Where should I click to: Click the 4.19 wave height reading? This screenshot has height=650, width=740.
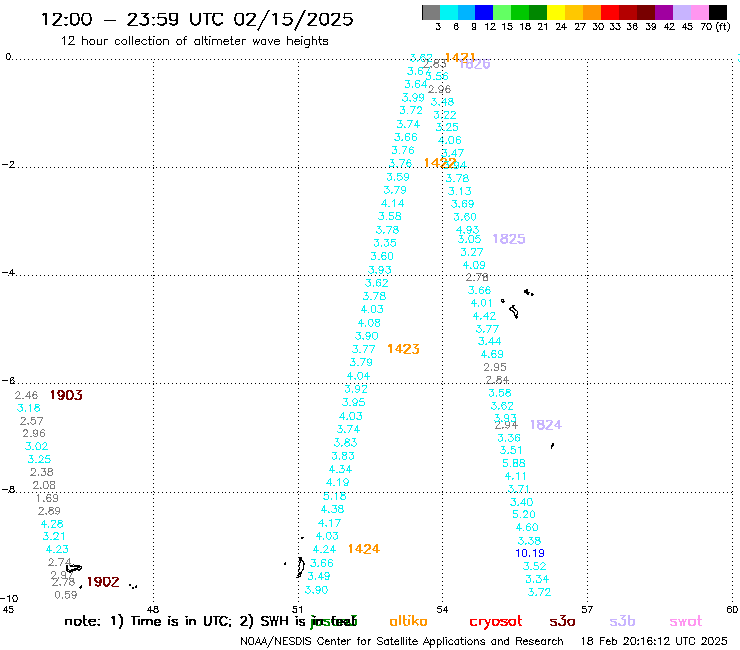(x=337, y=482)
